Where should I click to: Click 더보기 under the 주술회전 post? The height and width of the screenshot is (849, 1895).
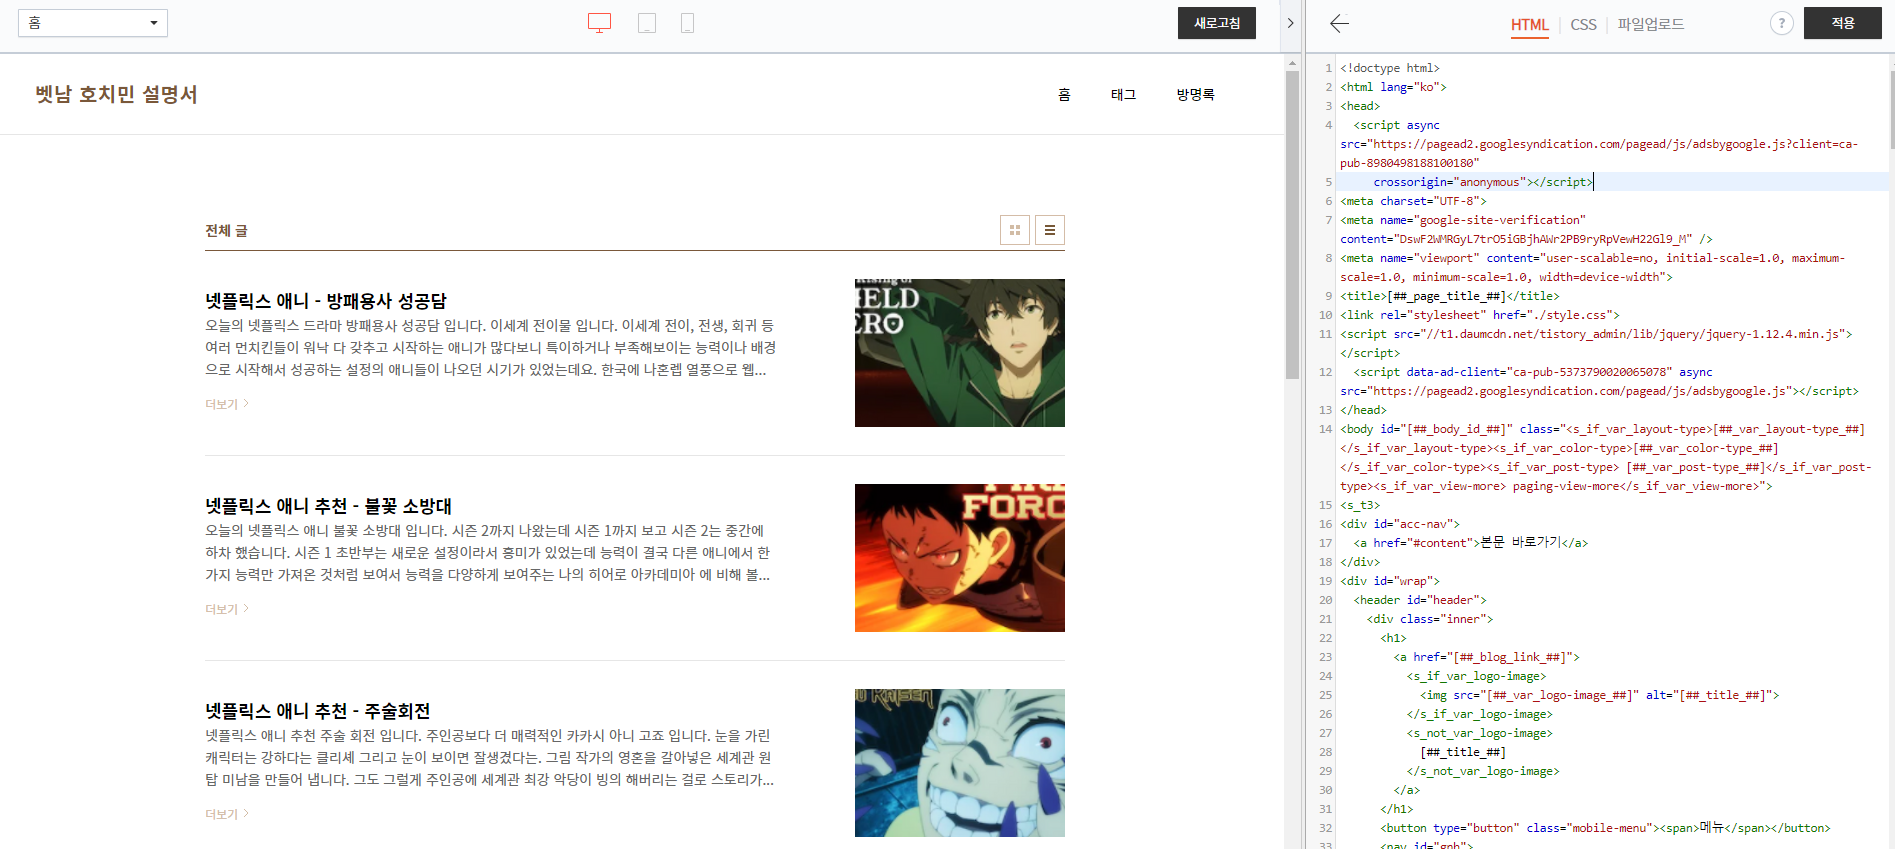coord(226,814)
